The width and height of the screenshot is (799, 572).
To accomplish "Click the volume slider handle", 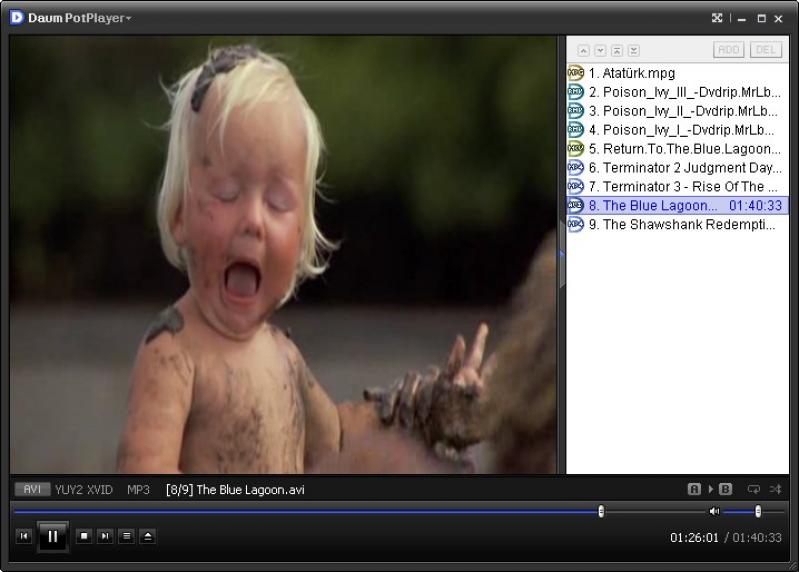I will tap(758, 511).
